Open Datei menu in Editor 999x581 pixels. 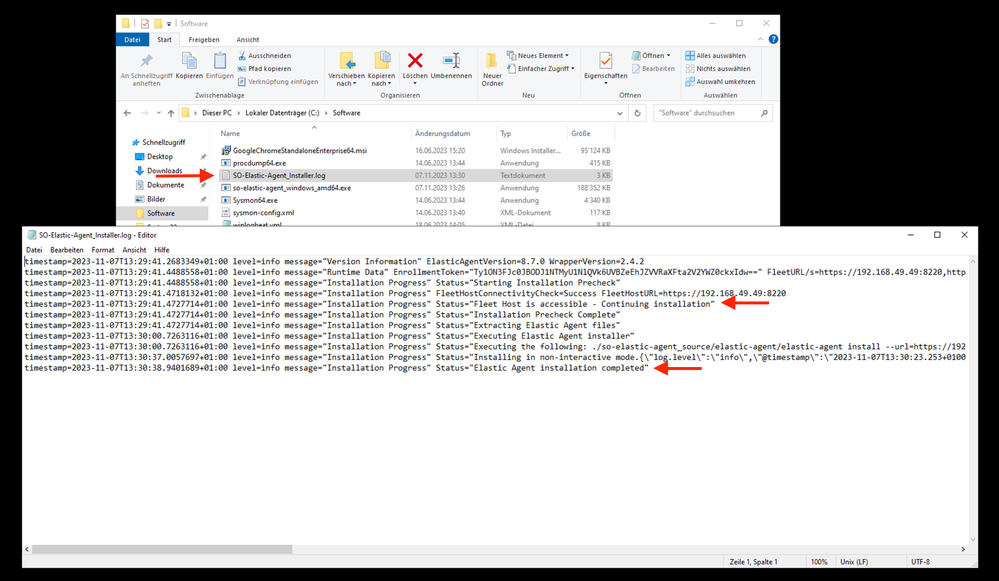(34, 250)
